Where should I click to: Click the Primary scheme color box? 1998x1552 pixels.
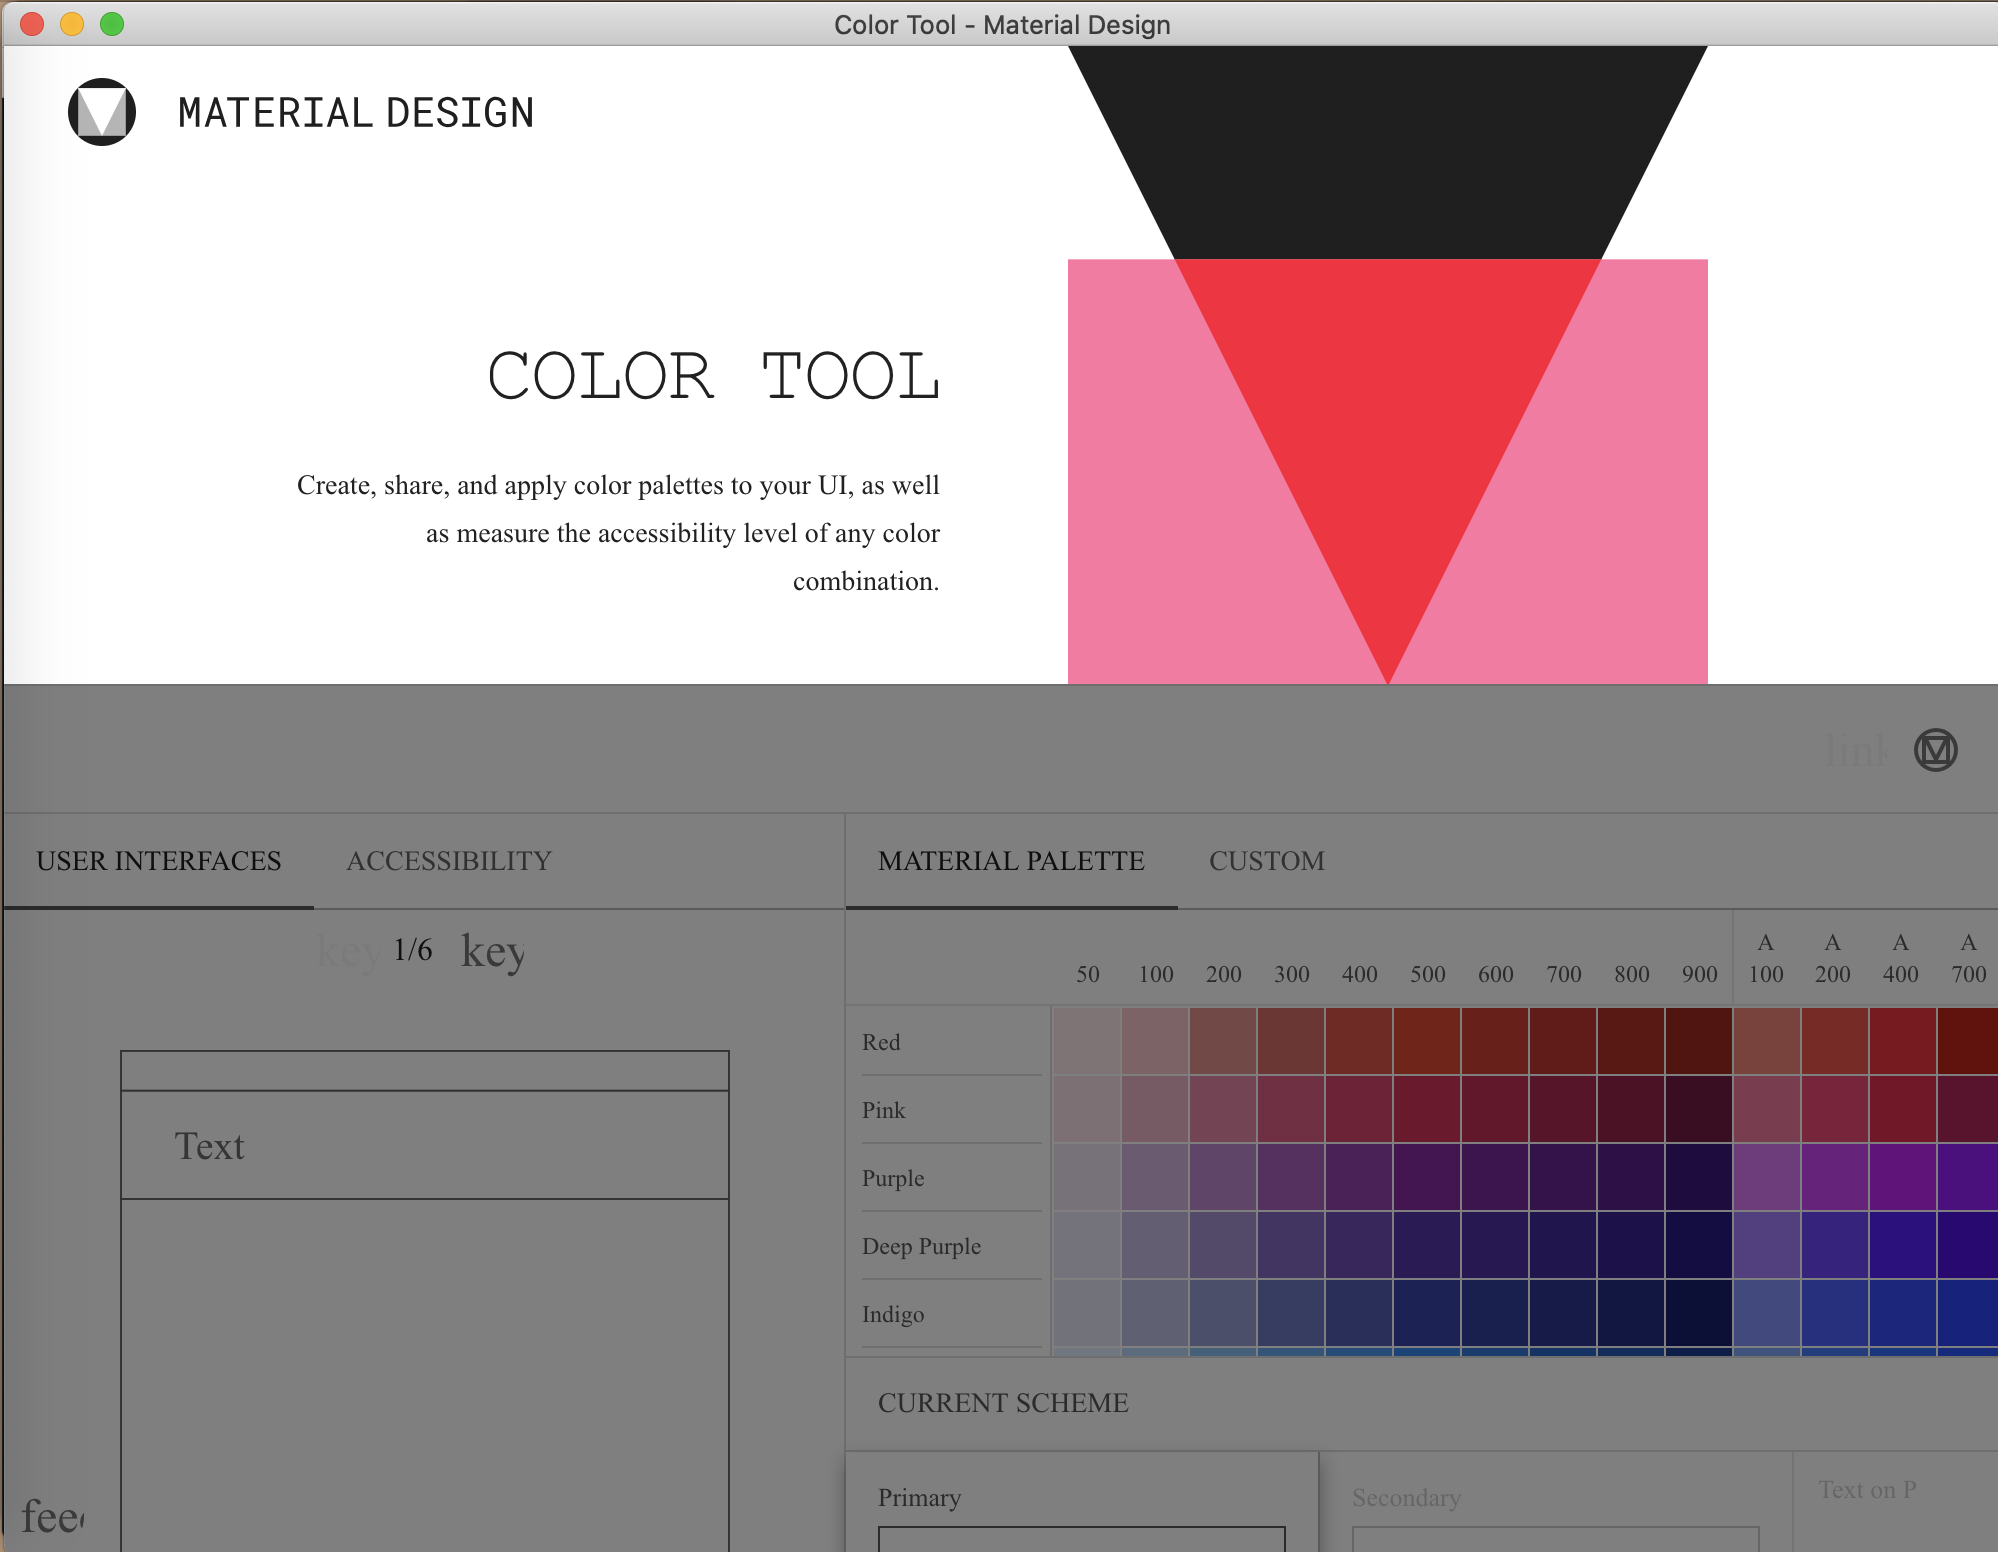pyautogui.click(x=1081, y=1538)
